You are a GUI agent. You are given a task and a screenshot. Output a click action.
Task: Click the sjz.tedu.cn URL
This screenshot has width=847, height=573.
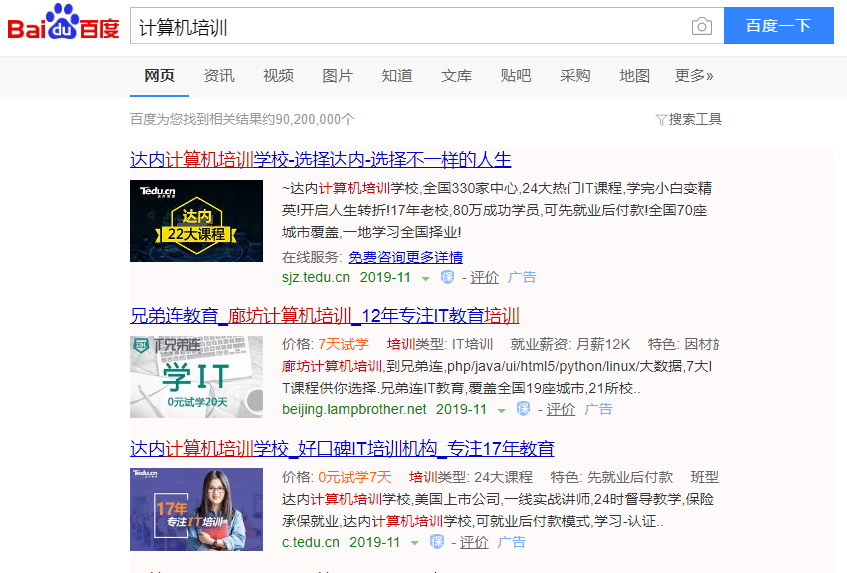point(316,278)
